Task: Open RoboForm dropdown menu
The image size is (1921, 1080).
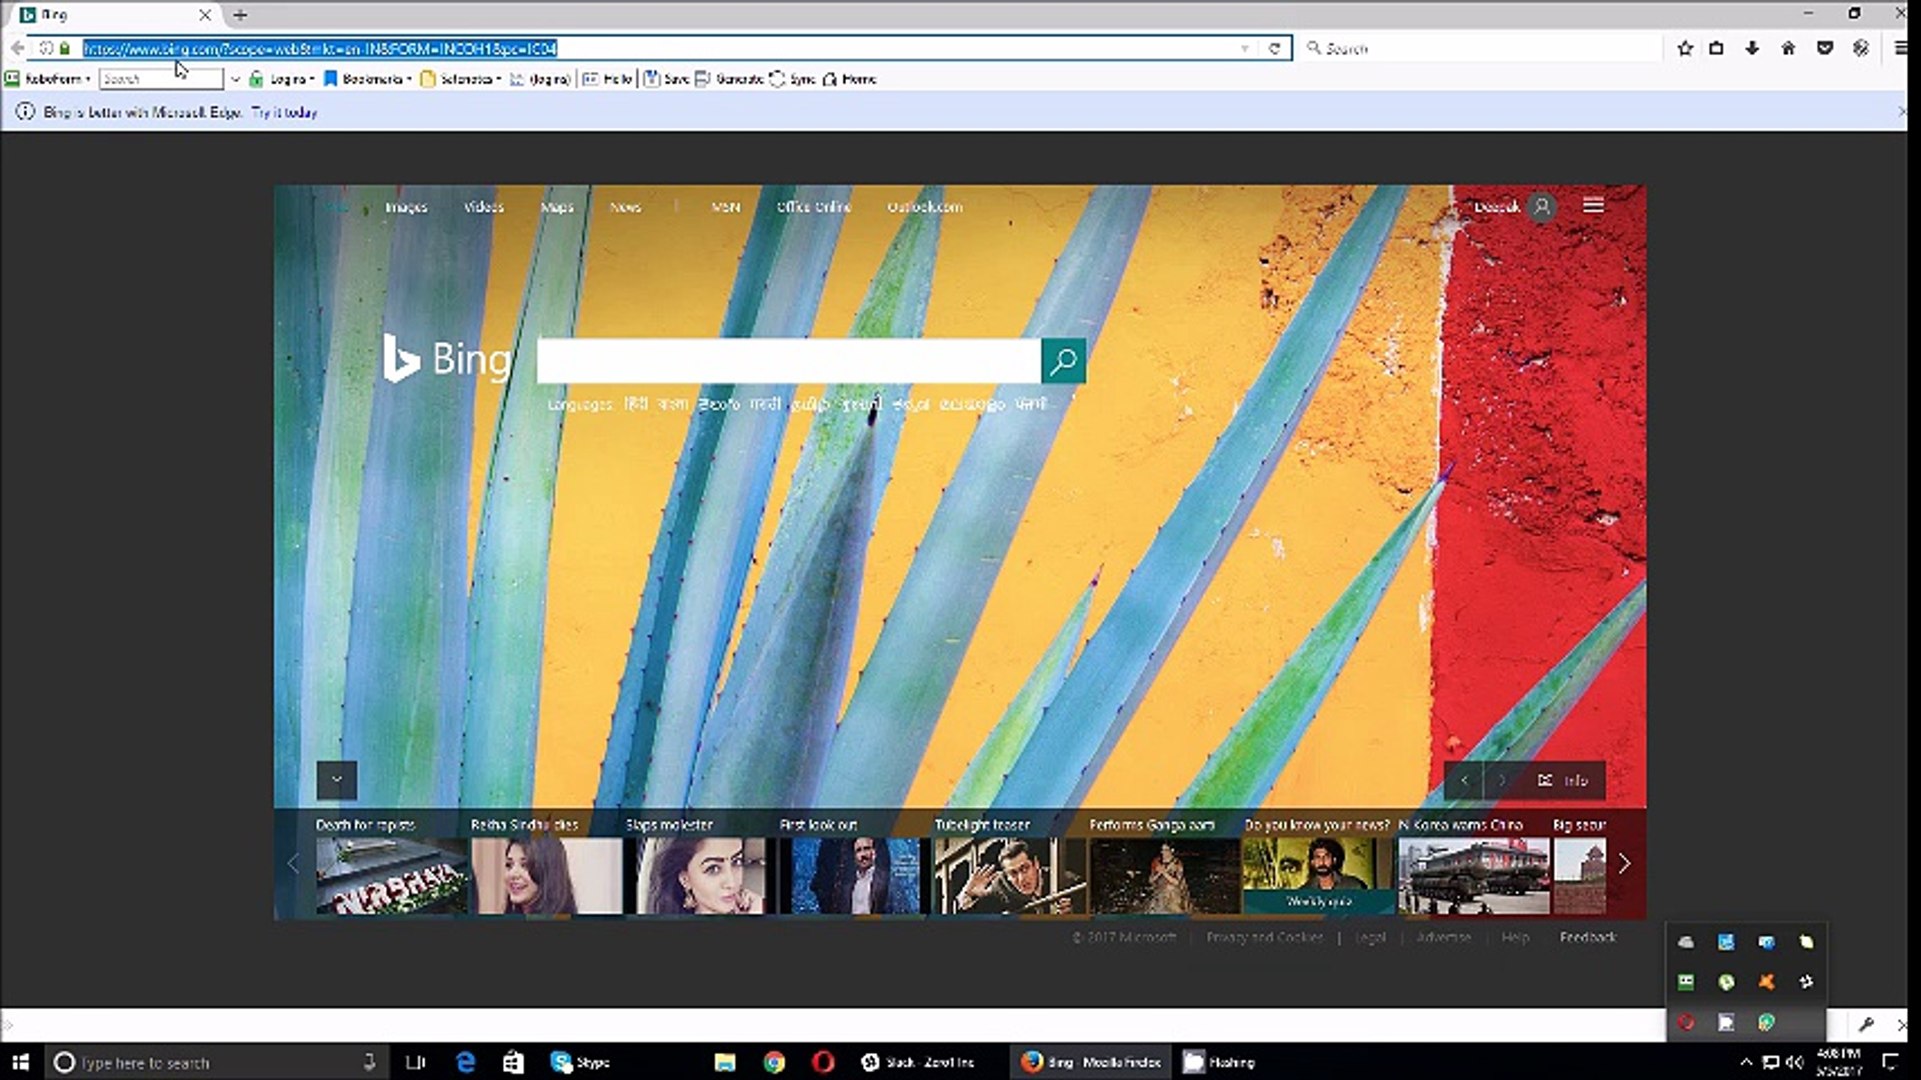Action: (48, 79)
